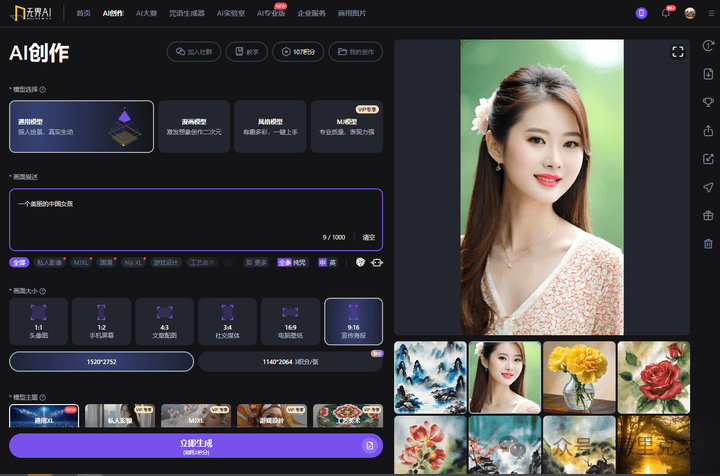Image resolution: width=720 pixels, height=476 pixels.
Task: Expand the 更多 tag filter list
Action: click(x=256, y=262)
